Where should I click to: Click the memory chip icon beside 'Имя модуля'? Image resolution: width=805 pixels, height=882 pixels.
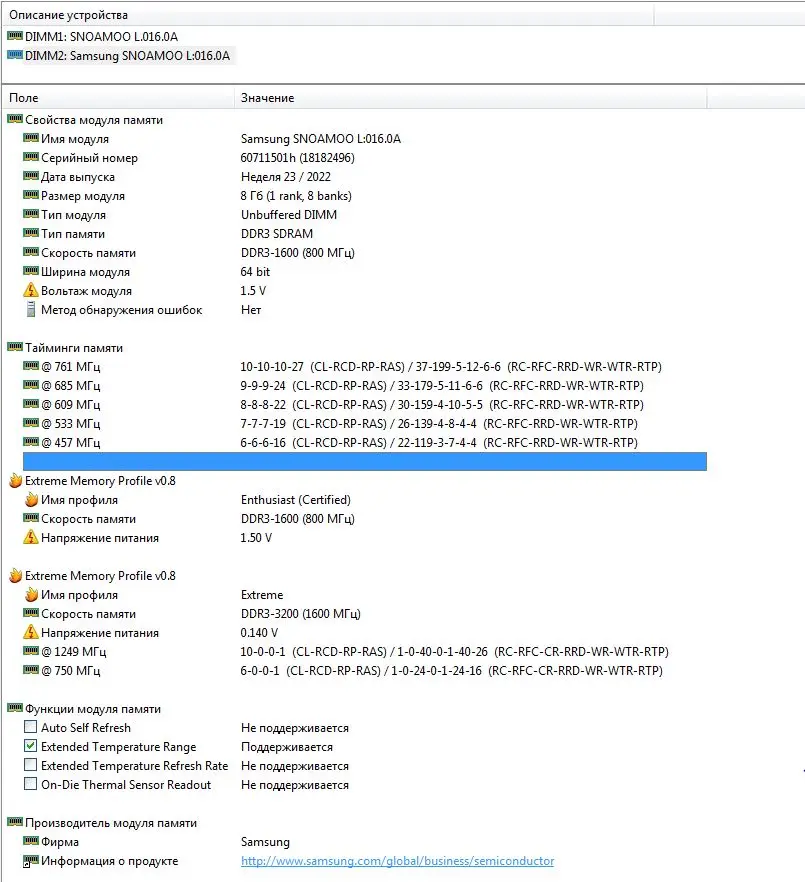point(30,138)
